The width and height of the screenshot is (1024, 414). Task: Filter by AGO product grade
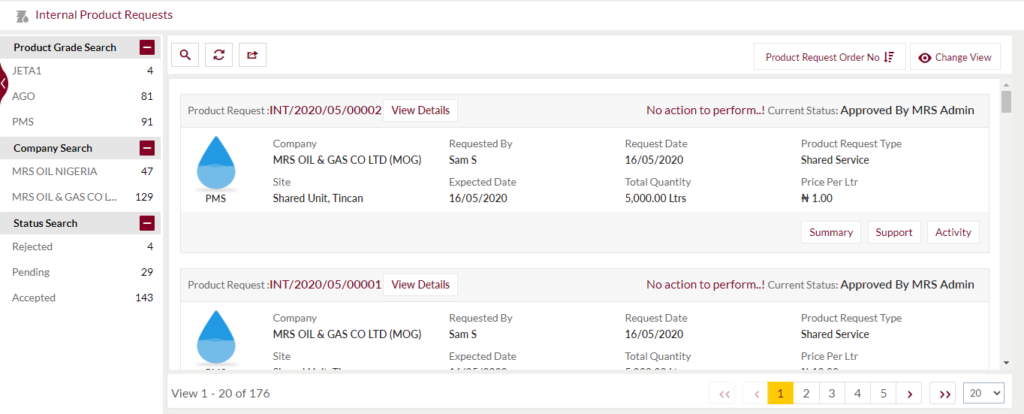pos(82,96)
